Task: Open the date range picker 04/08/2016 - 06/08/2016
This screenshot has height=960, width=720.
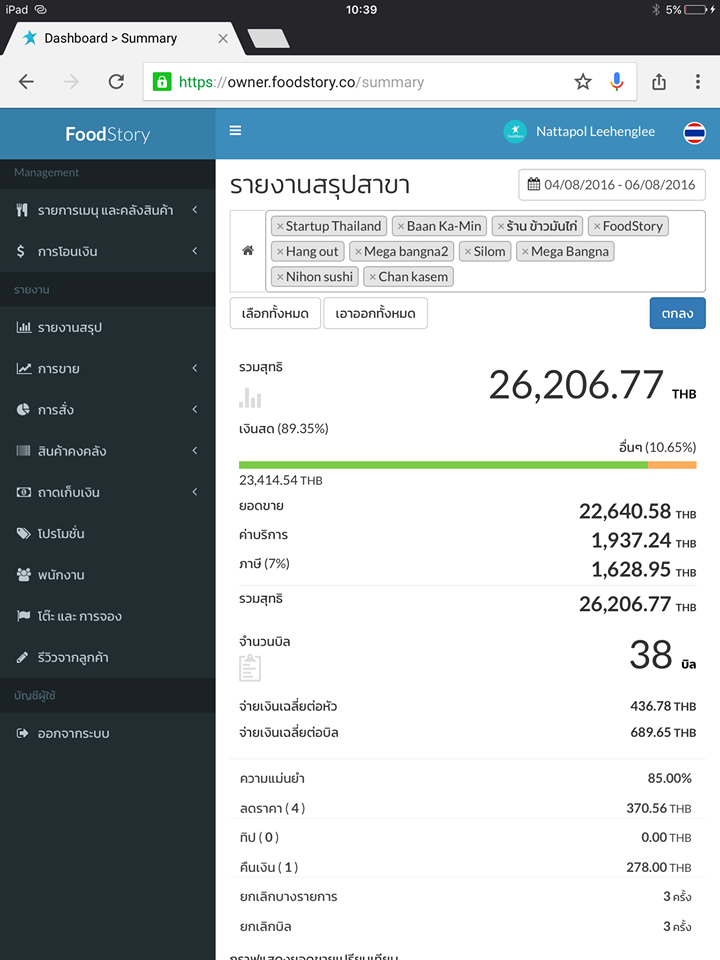Action: coord(612,184)
